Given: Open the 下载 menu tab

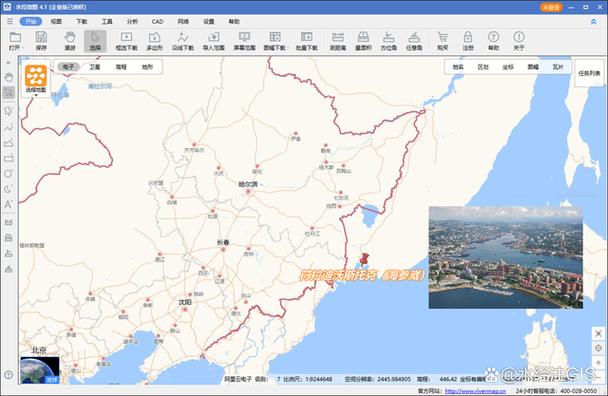Looking at the screenshot, I should coord(81,21).
